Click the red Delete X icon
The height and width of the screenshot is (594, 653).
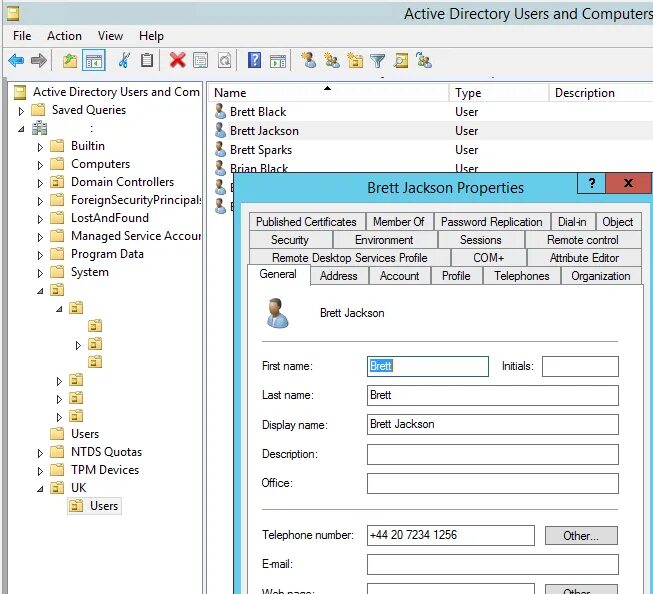[177, 61]
